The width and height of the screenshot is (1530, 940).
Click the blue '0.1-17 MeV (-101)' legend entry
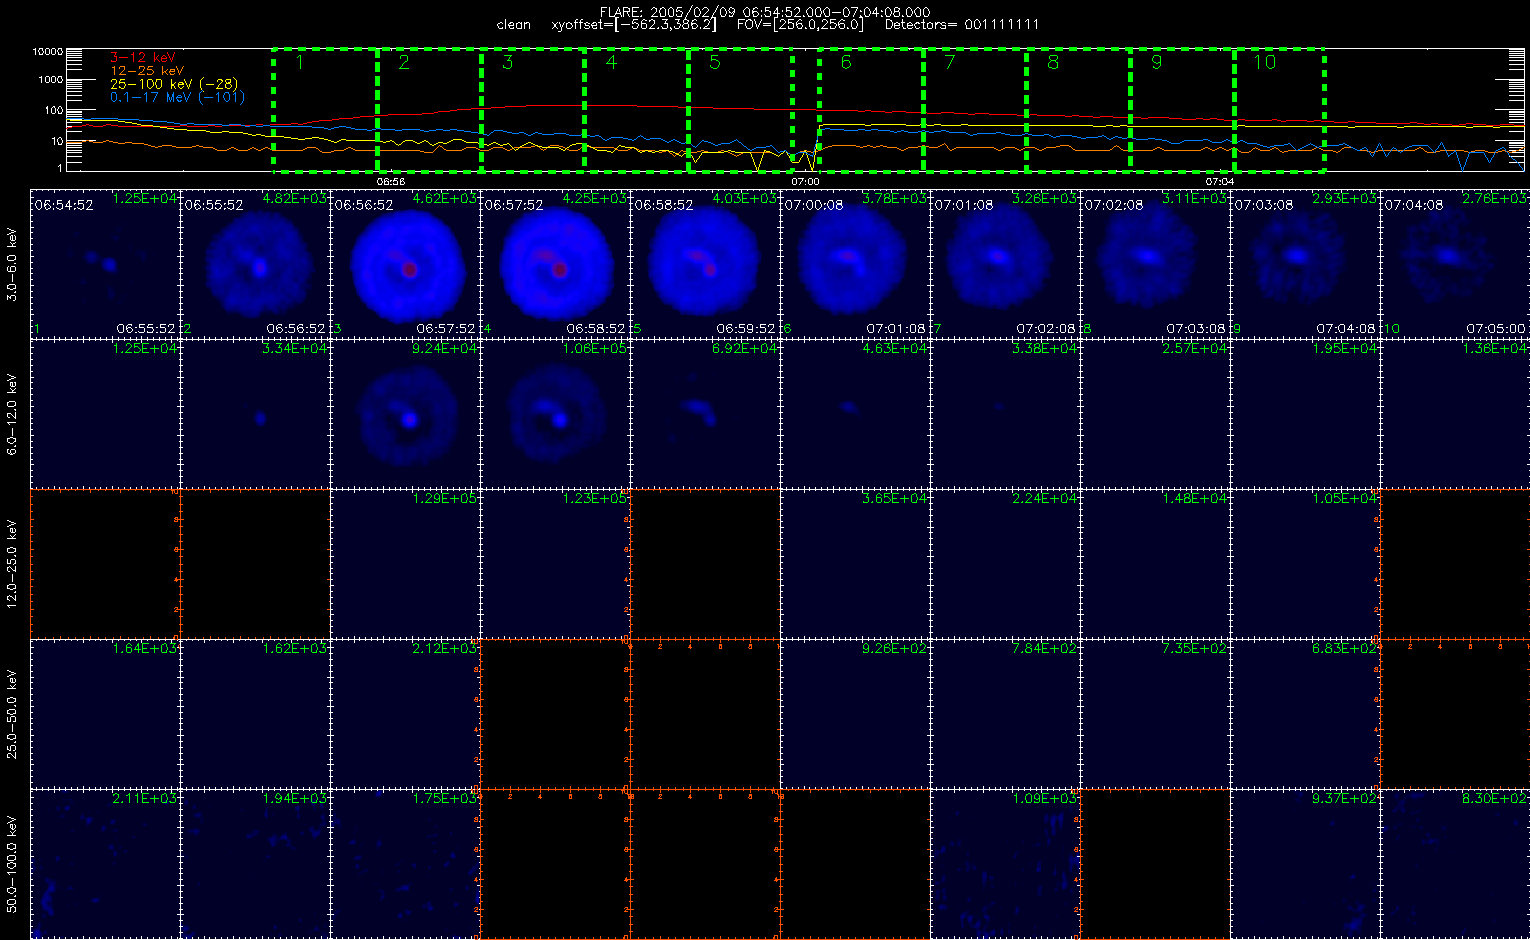tap(177, 97)
